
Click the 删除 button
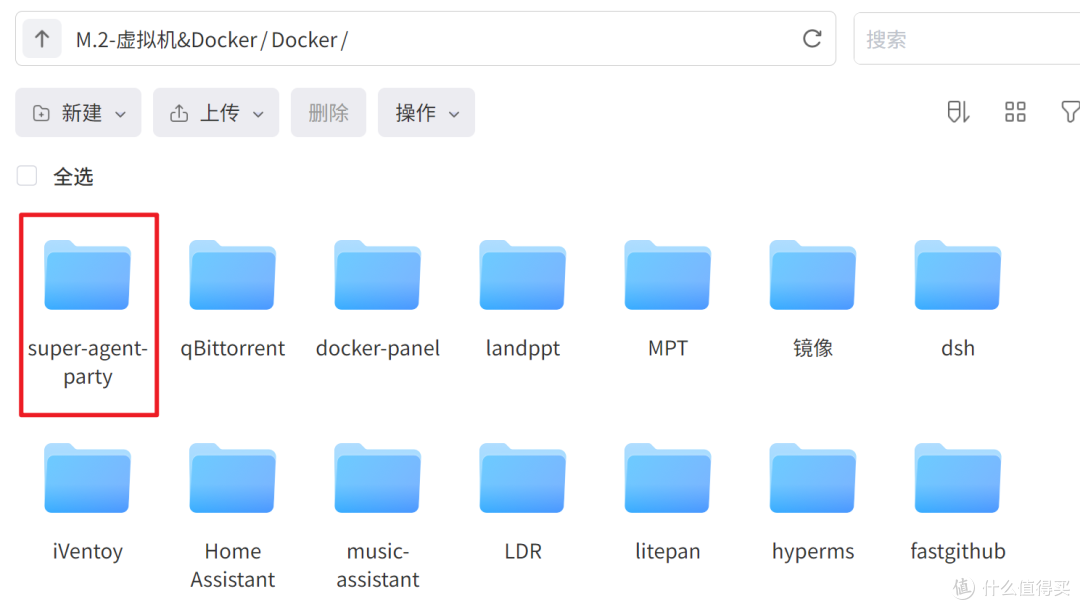pos(329,112)
